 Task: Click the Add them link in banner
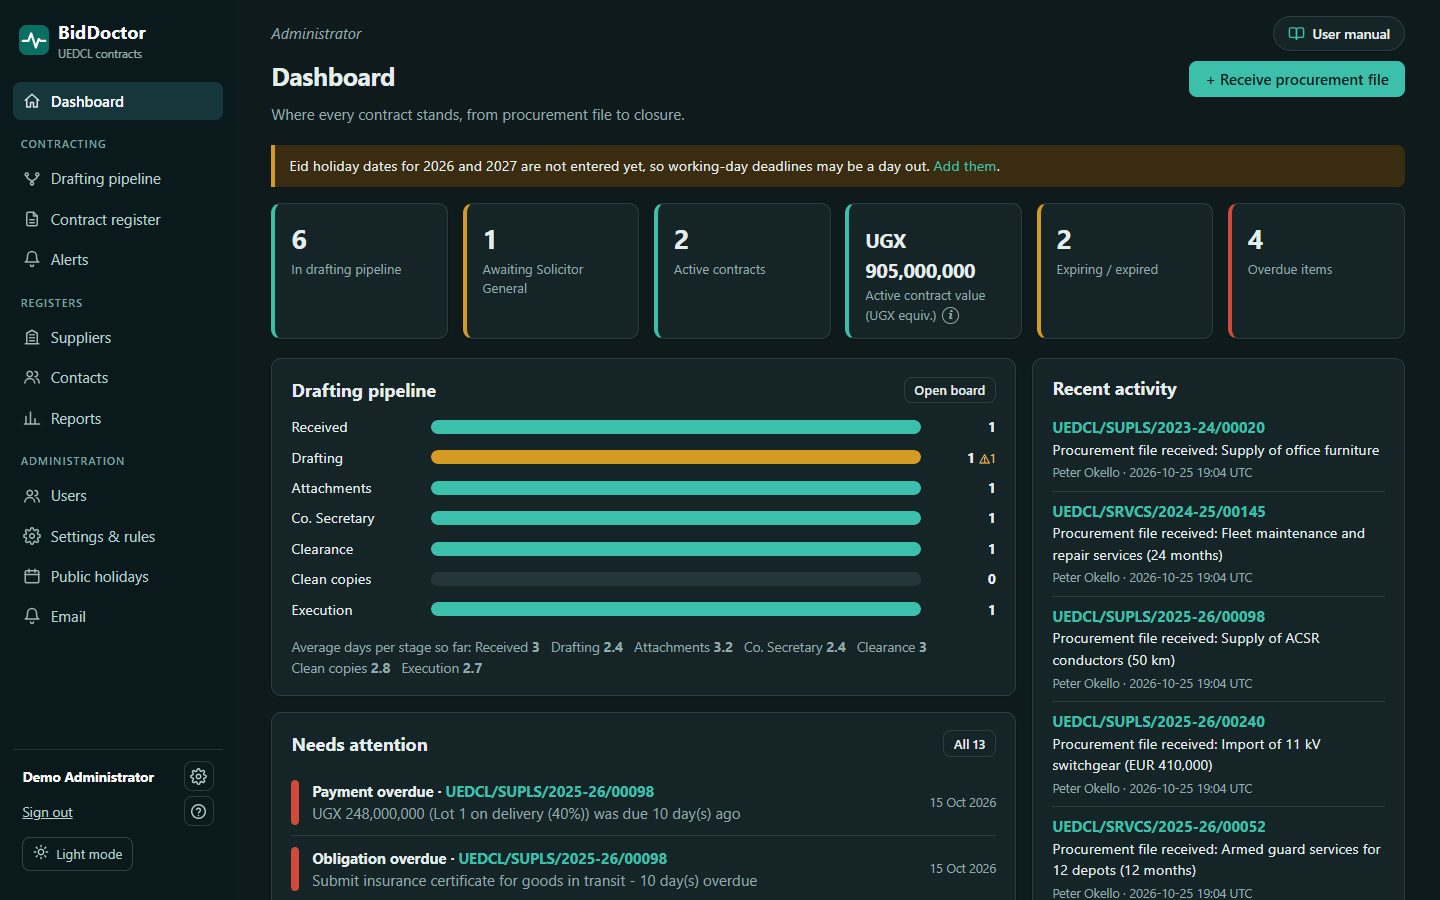pyautogui.click(x=965, y=166)
